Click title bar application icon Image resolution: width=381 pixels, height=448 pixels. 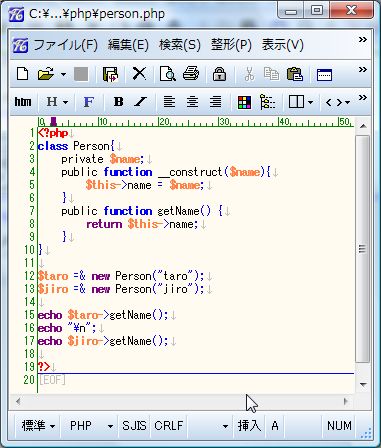click(16, 14)
